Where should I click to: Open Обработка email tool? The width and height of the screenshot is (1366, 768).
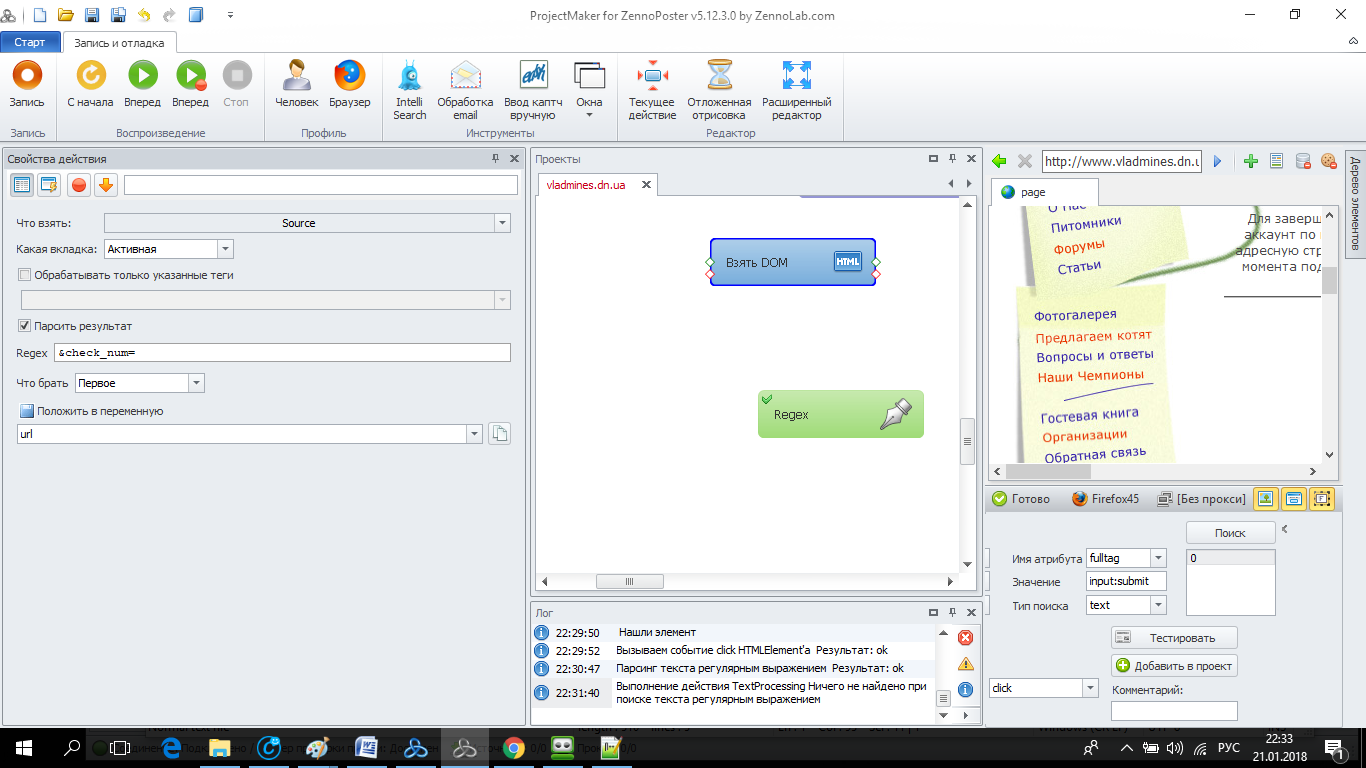click(x=465, y=76)
